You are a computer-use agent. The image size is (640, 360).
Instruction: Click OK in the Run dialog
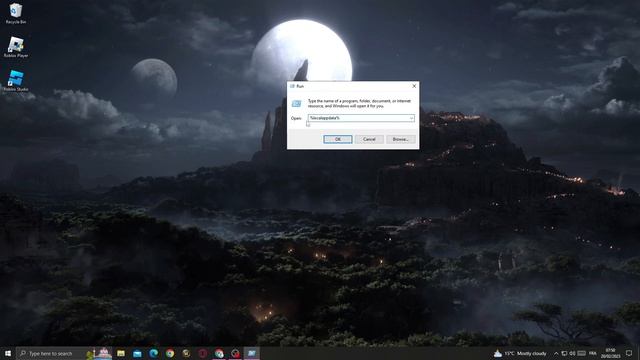tap(338, 139)
